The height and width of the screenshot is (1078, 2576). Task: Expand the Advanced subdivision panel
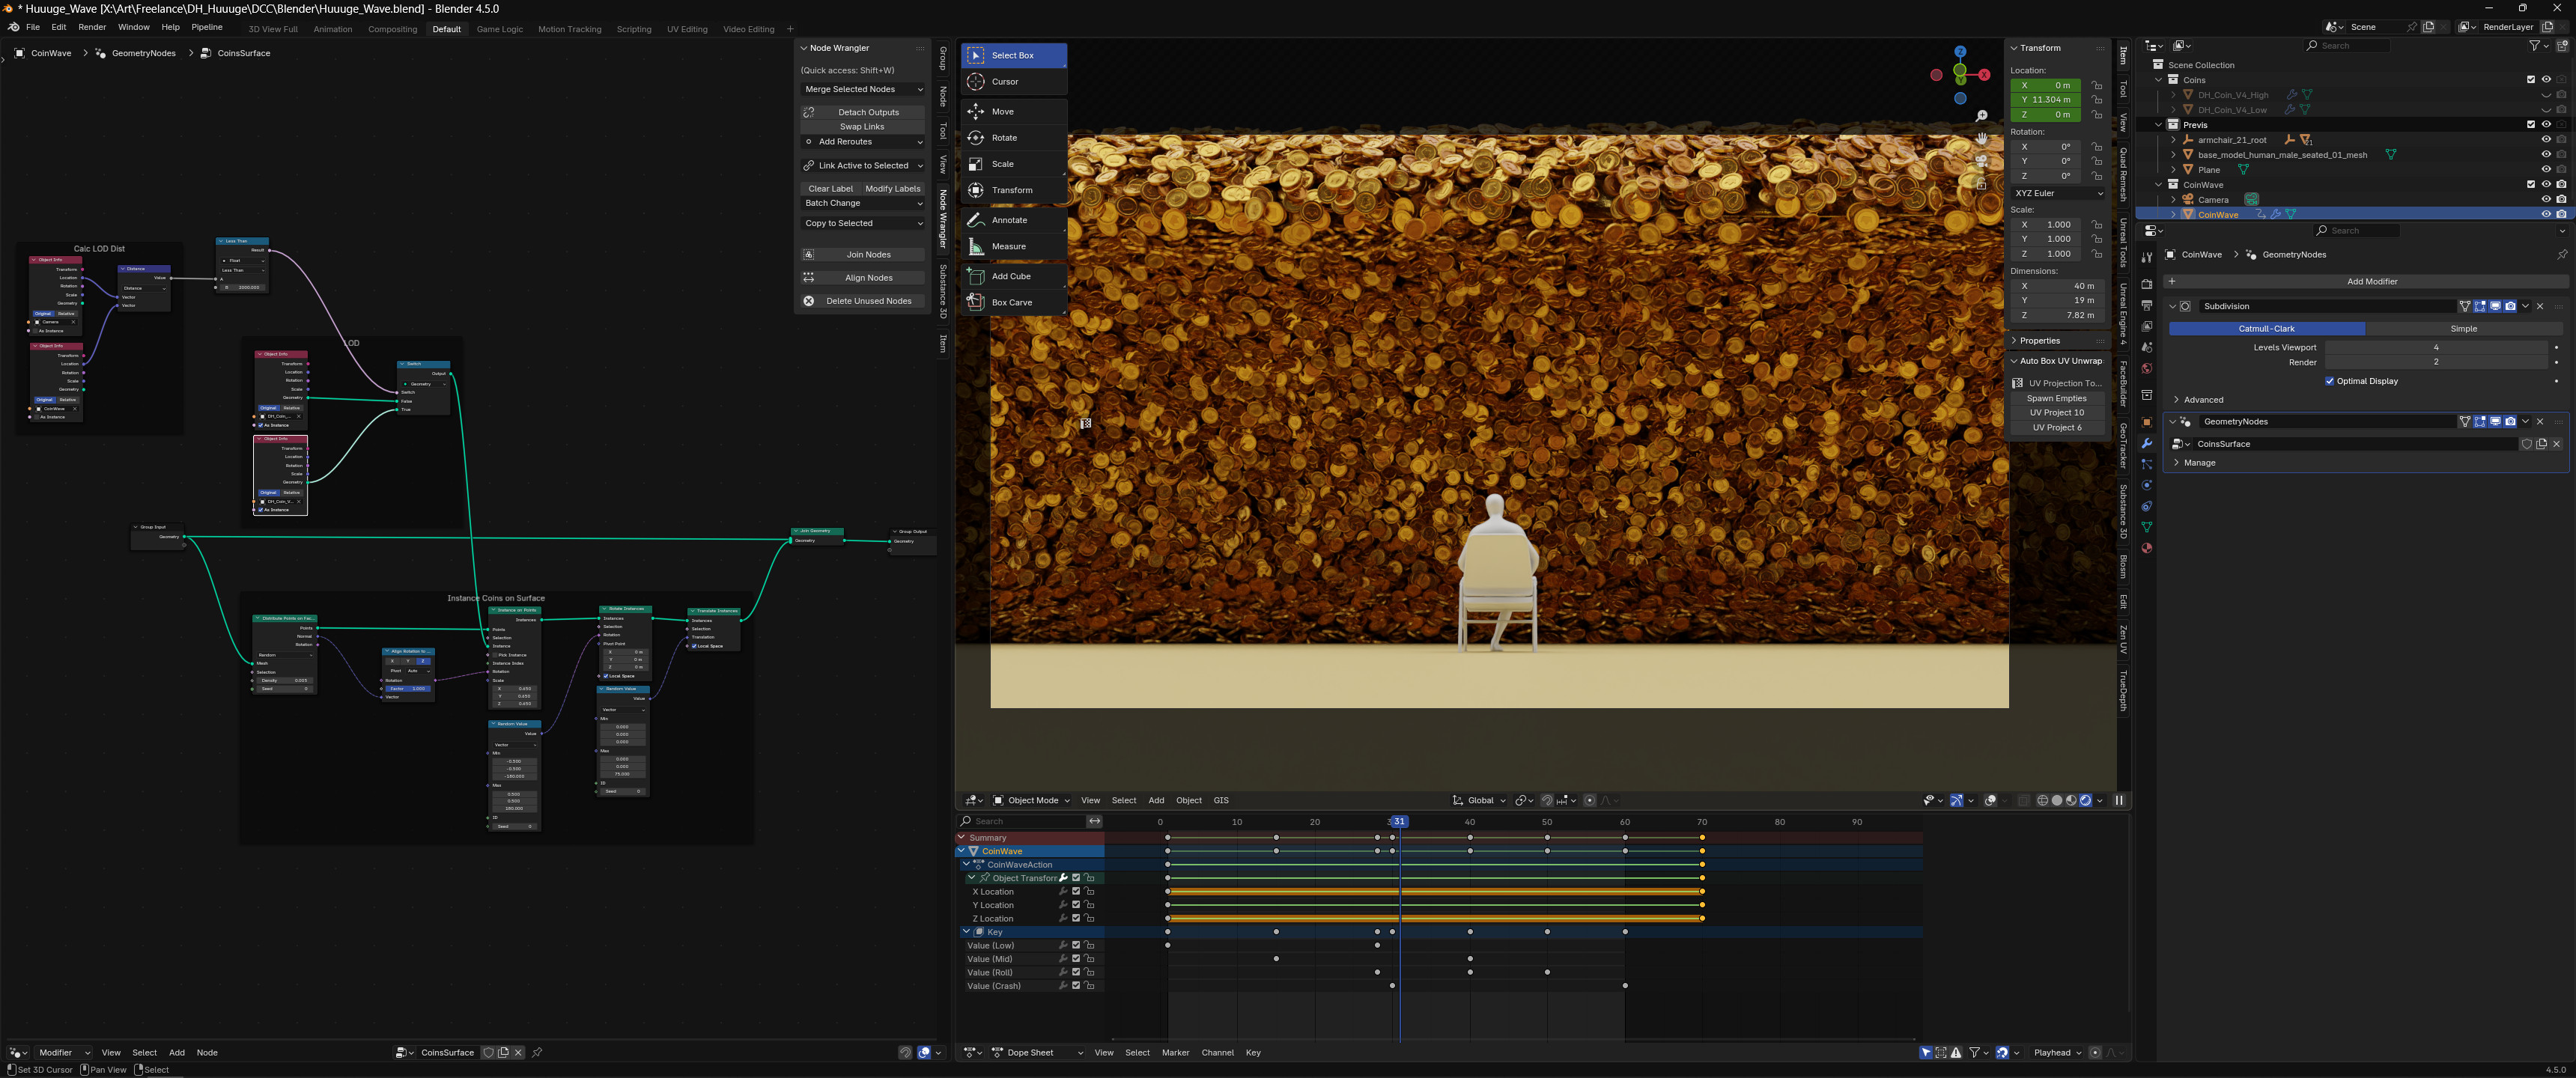pos(2203,400)
